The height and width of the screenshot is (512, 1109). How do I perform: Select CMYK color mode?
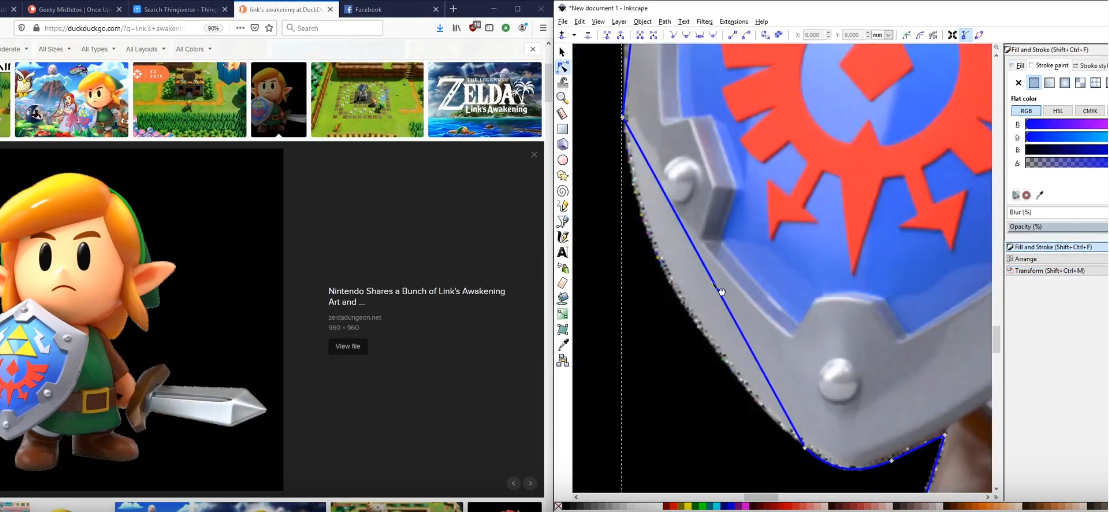(x=1090, y=111)
